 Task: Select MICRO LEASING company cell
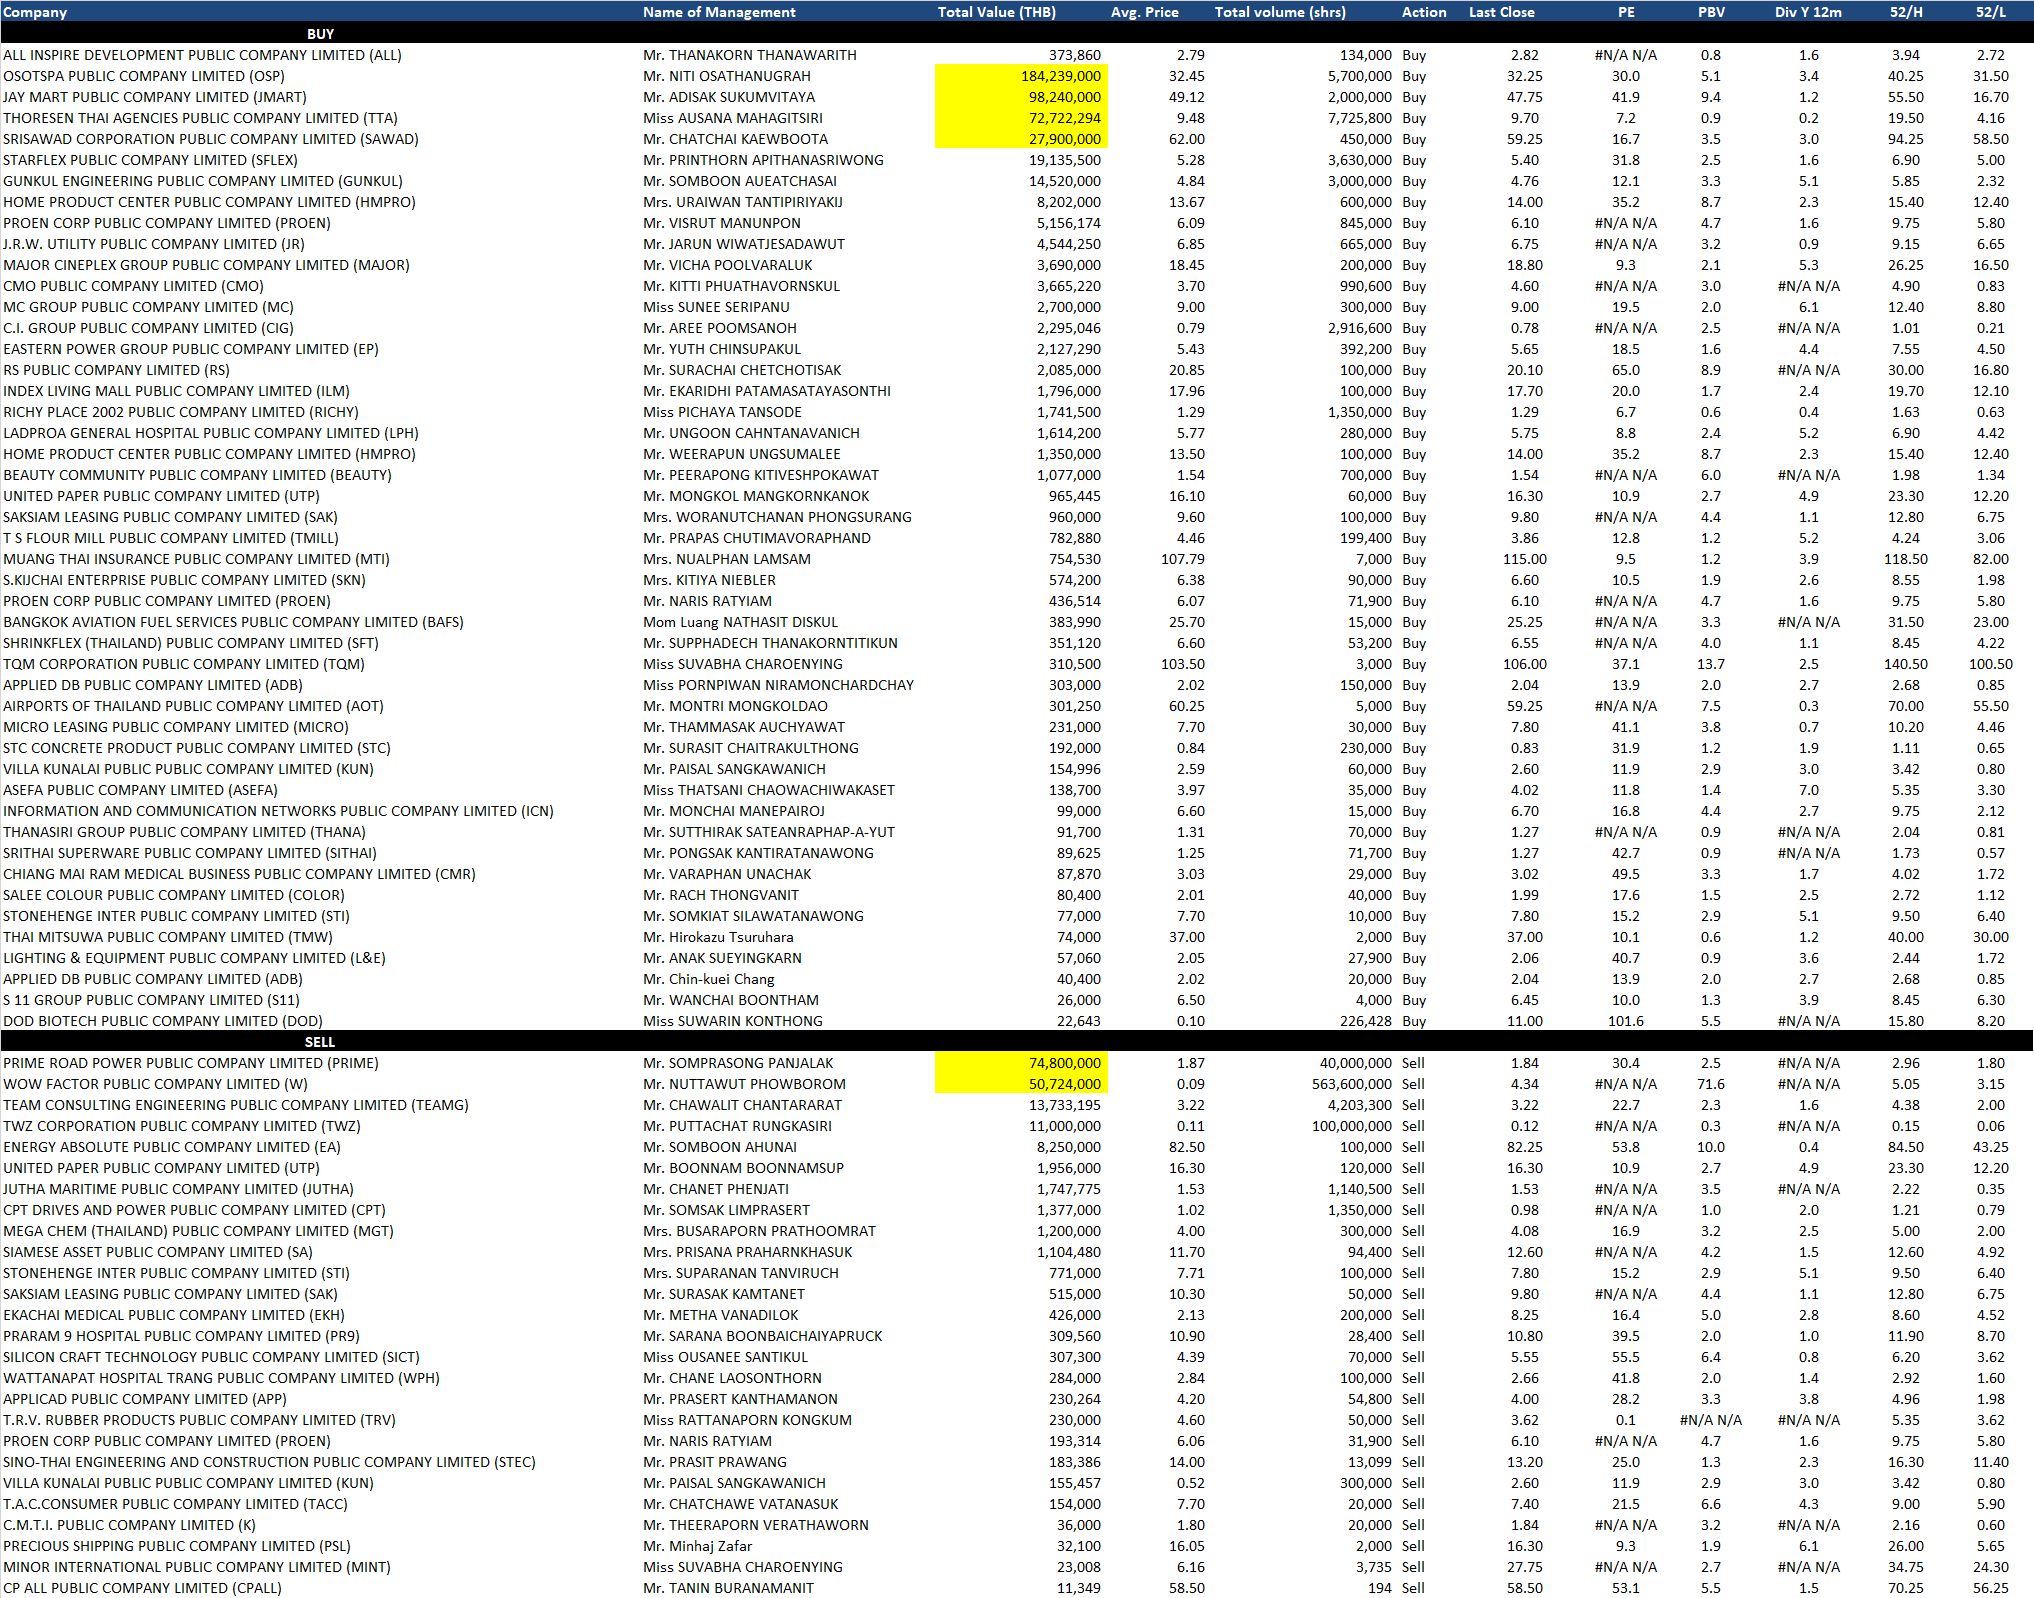[176, 727]
